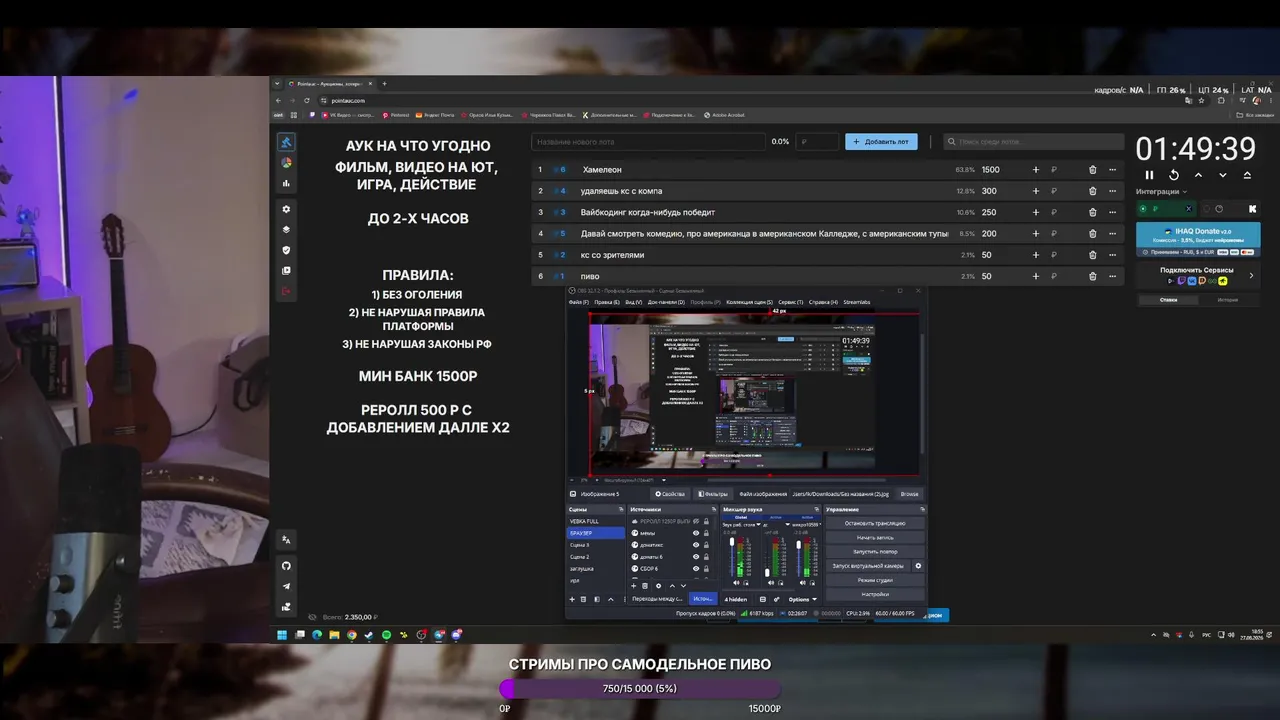
Task: Toggle the lock on the 'донатикс' source
Action: (x=706, y=545)
